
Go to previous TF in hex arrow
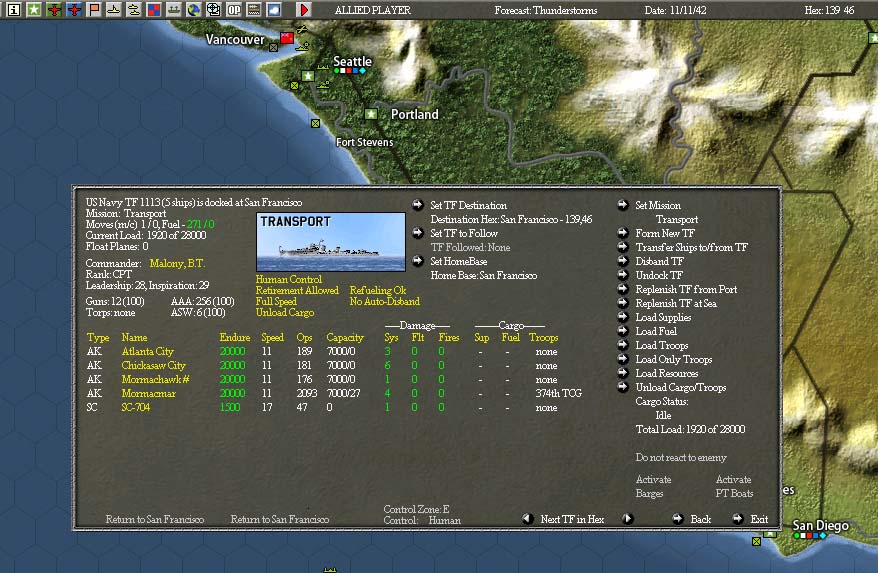tap(527, 519)
